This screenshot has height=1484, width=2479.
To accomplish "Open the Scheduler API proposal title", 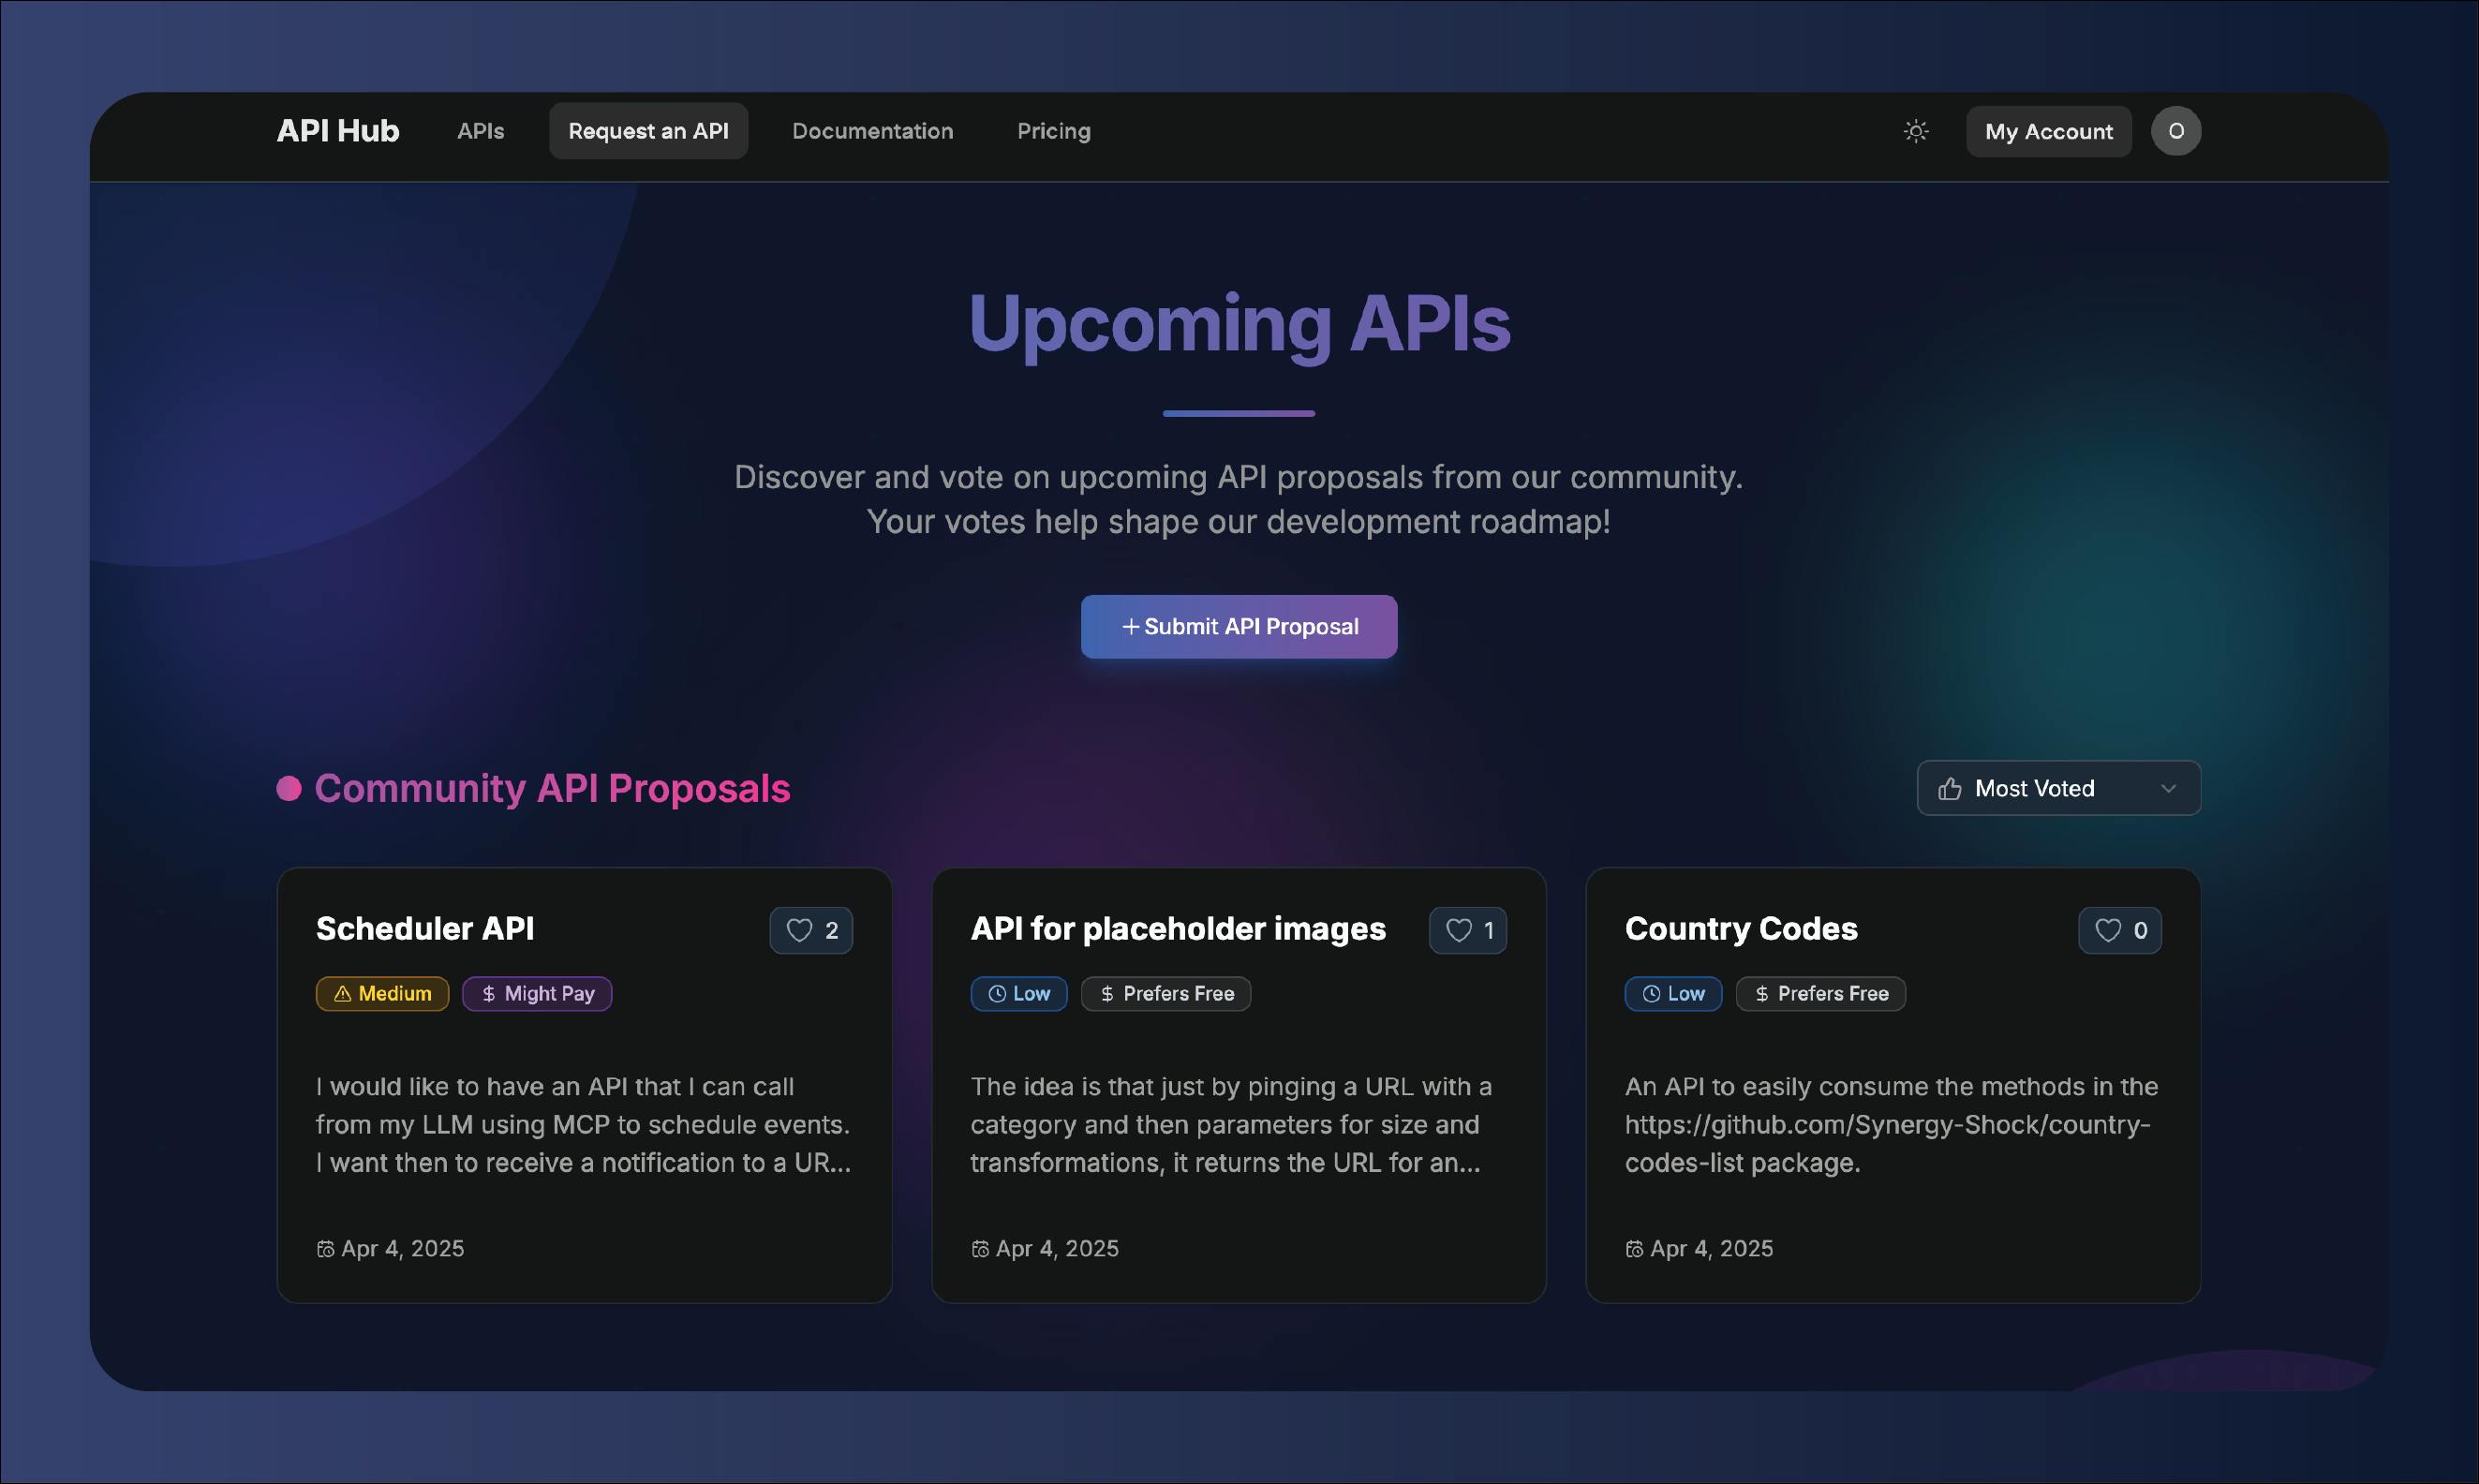I will coord(425,929).
